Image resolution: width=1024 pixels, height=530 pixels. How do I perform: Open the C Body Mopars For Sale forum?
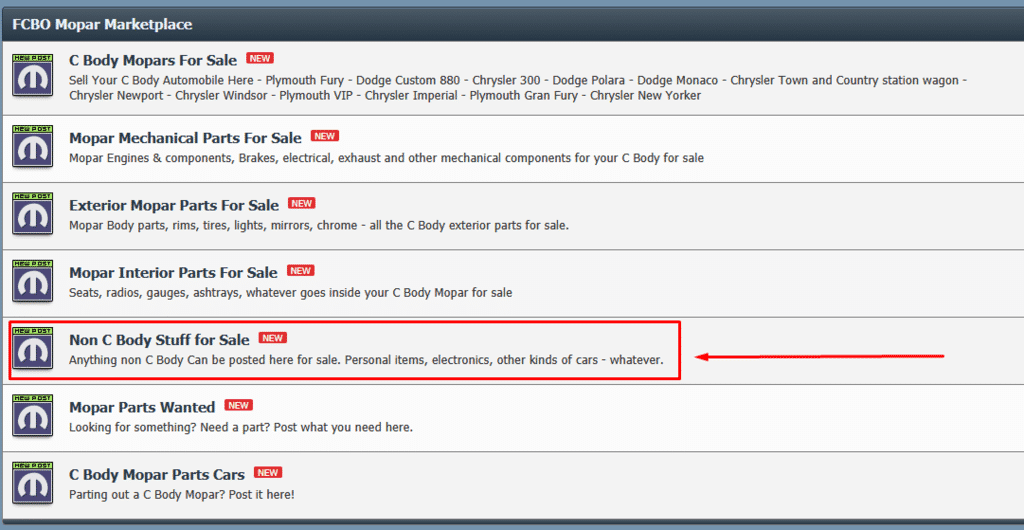153,60
